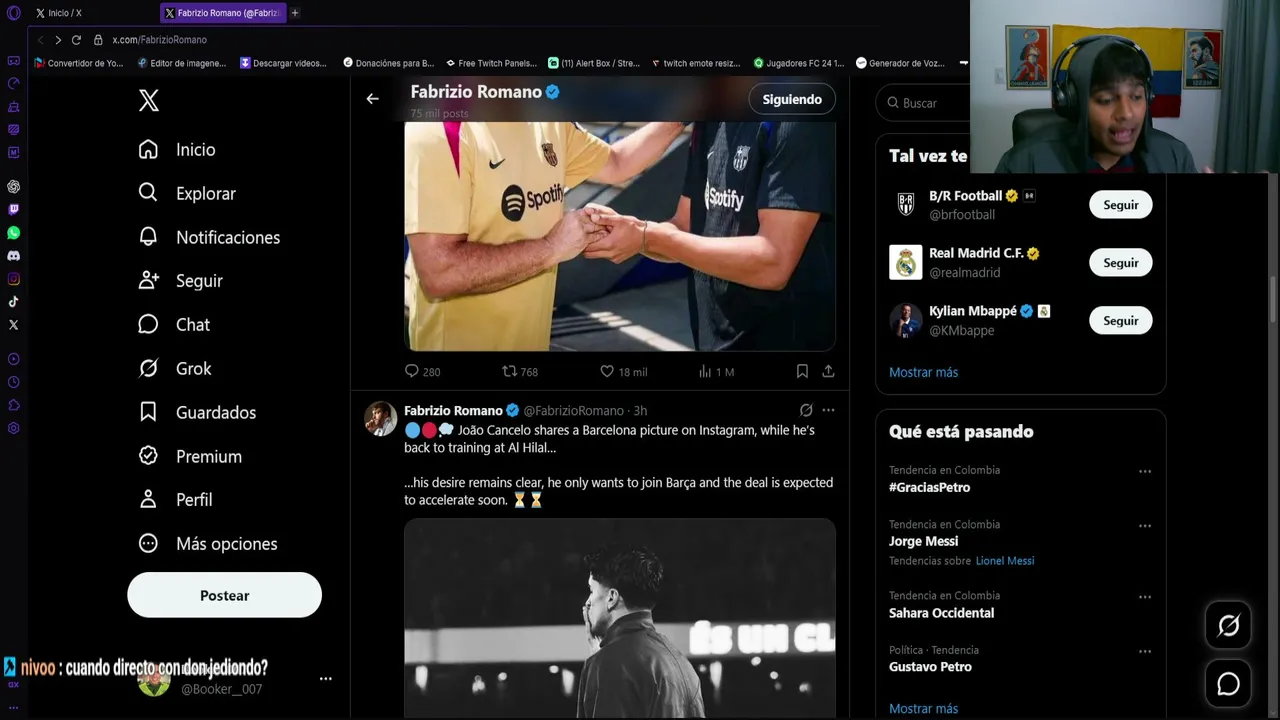This screenshot has height=720, width=1280.
Task: Click the Buscar search field
Action: click(x=922, y=103)
